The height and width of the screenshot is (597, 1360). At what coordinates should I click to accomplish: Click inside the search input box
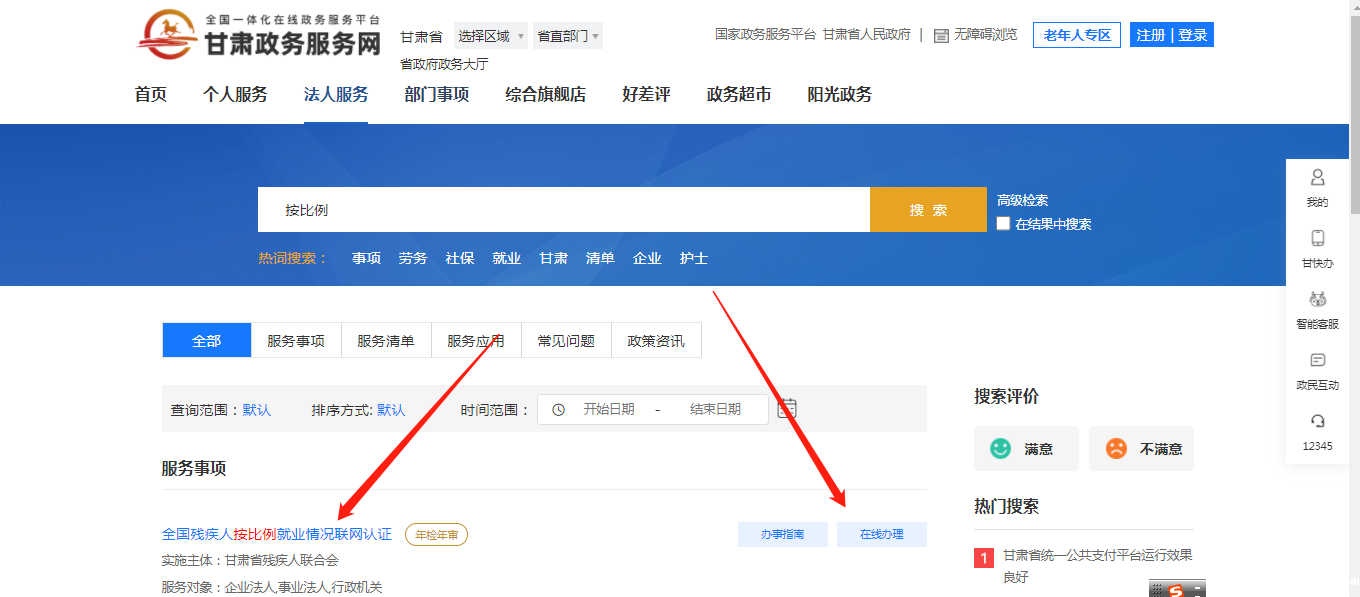560,209
